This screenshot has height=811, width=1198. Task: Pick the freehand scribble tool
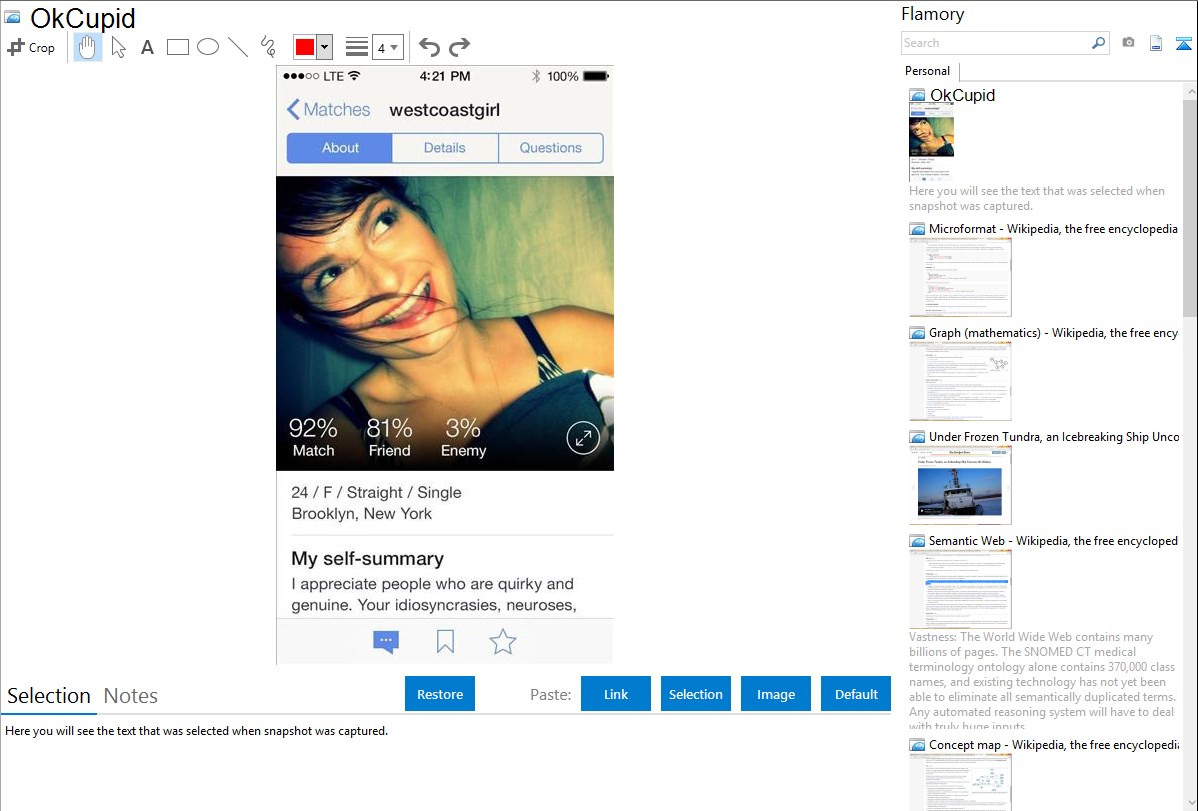268,47
